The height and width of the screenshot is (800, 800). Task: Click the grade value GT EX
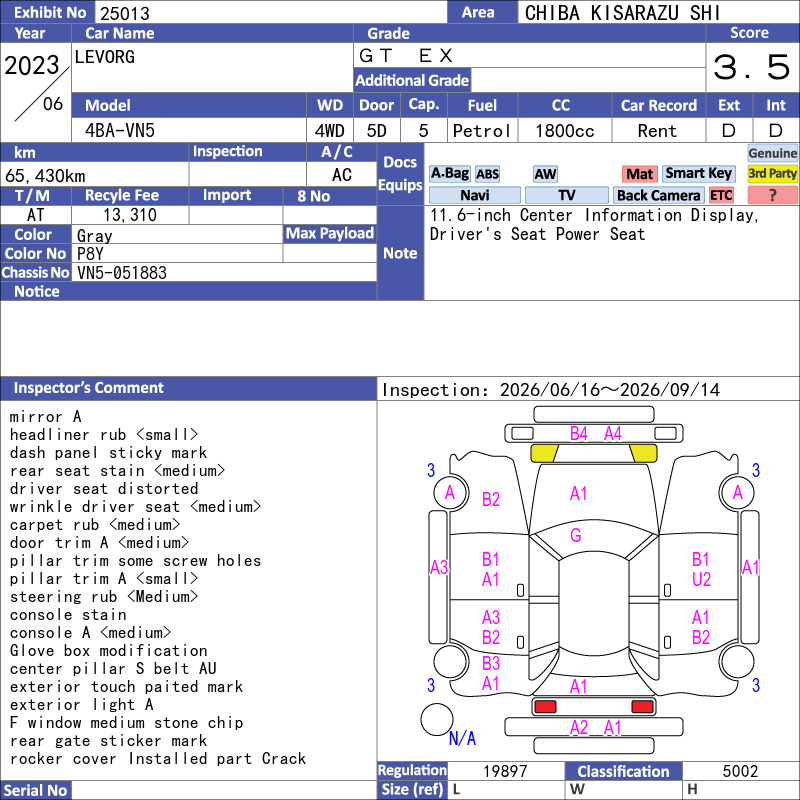[406, 55]
